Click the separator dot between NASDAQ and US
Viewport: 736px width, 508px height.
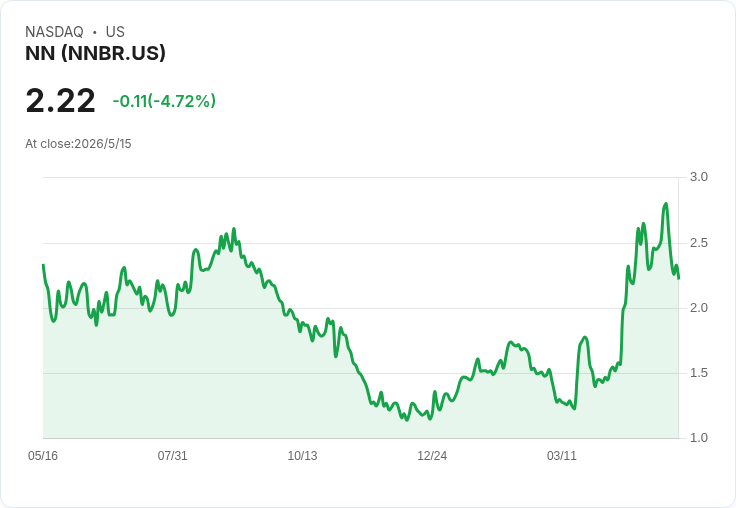point(95,32)
